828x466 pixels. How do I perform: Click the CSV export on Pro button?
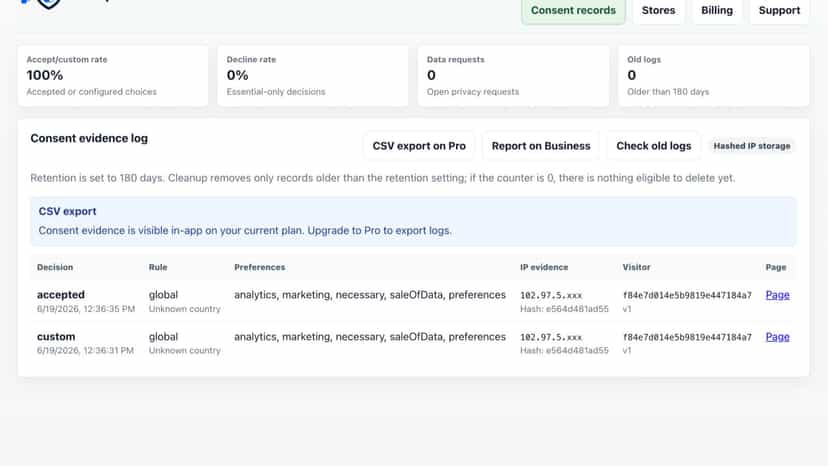click(x=419, y=146)
